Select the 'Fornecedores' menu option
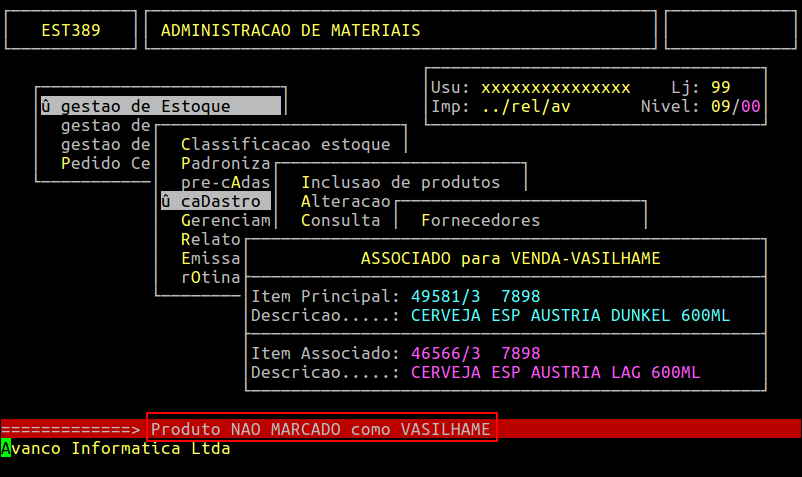The height and width of the screenshot is (477, 802). 480,220
